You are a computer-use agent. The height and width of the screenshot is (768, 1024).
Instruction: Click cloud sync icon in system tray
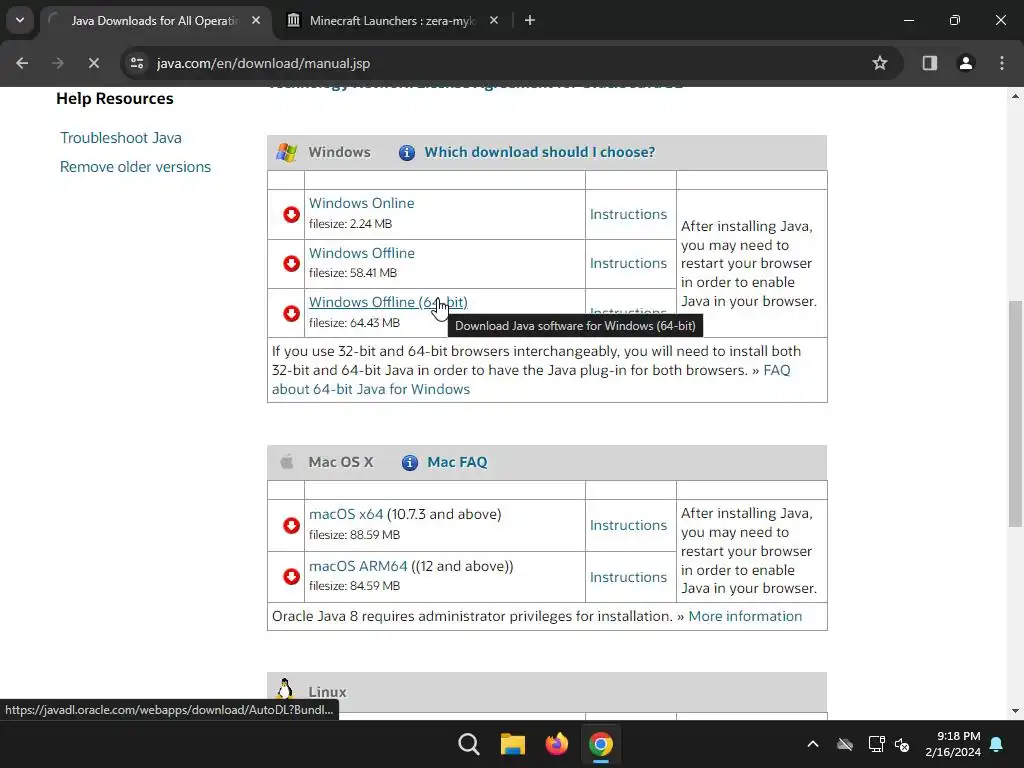point(844,744)
